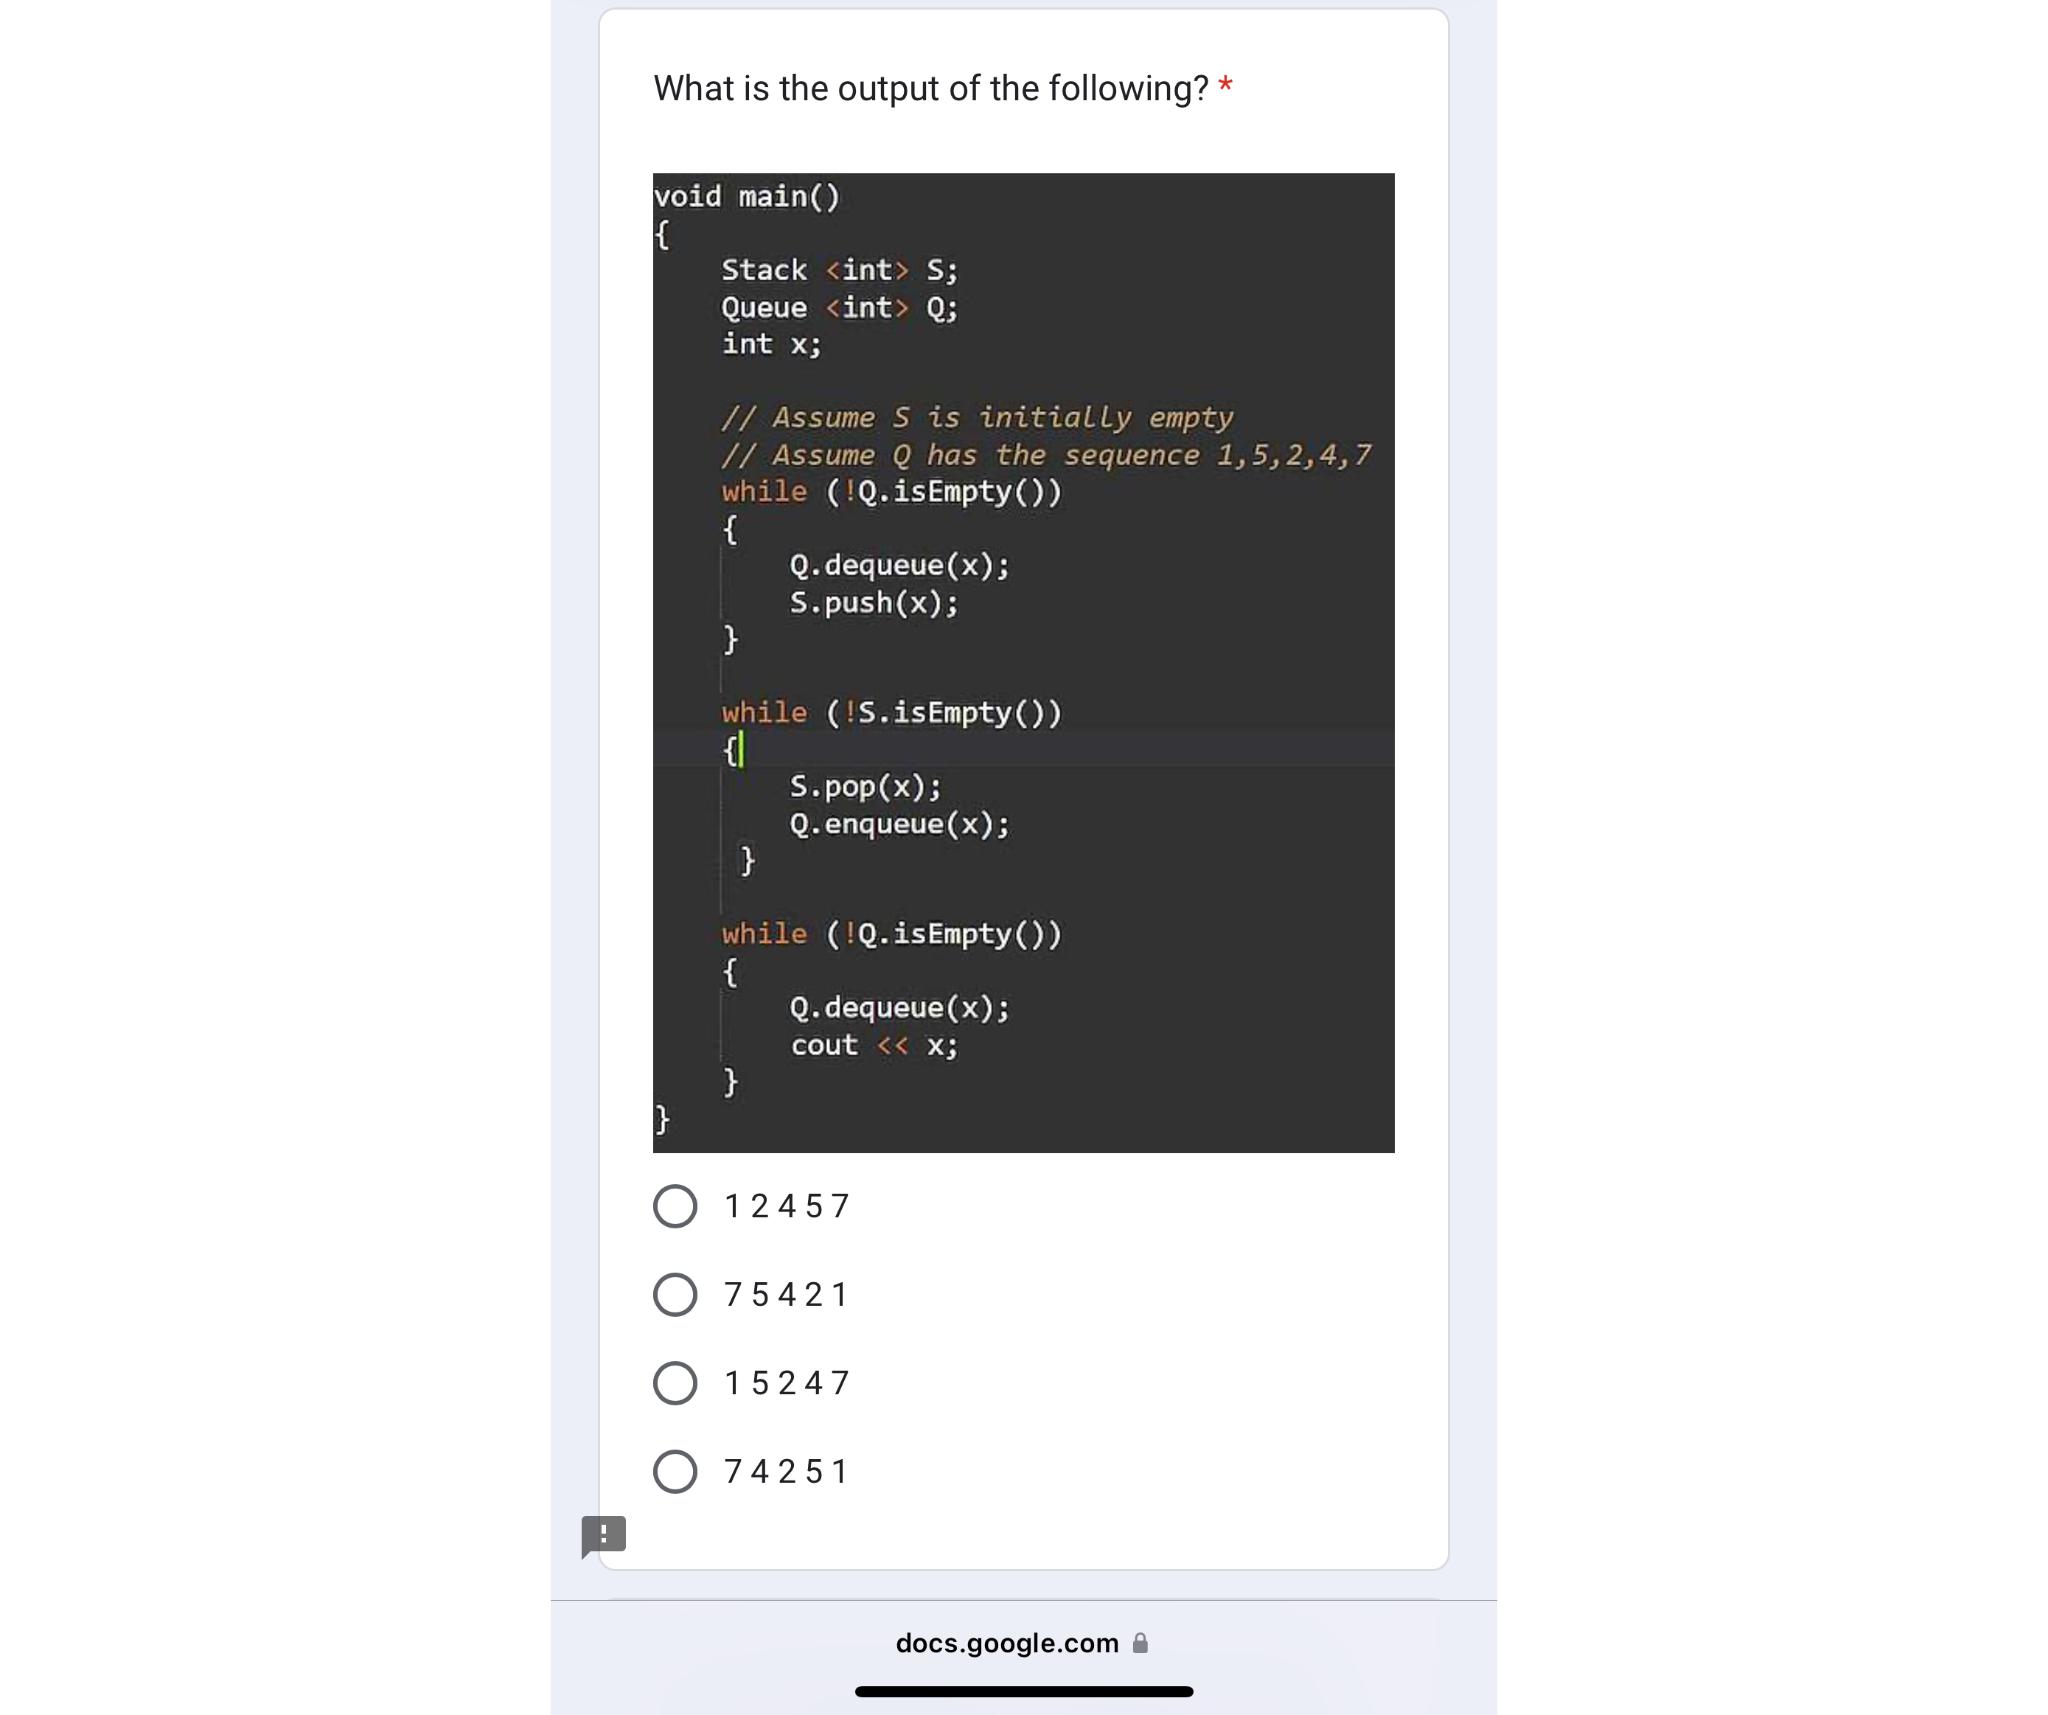The image size is (2048, 1715).
Task: Click the required field asterisk marker
Action: click(x=1225, y=88)
